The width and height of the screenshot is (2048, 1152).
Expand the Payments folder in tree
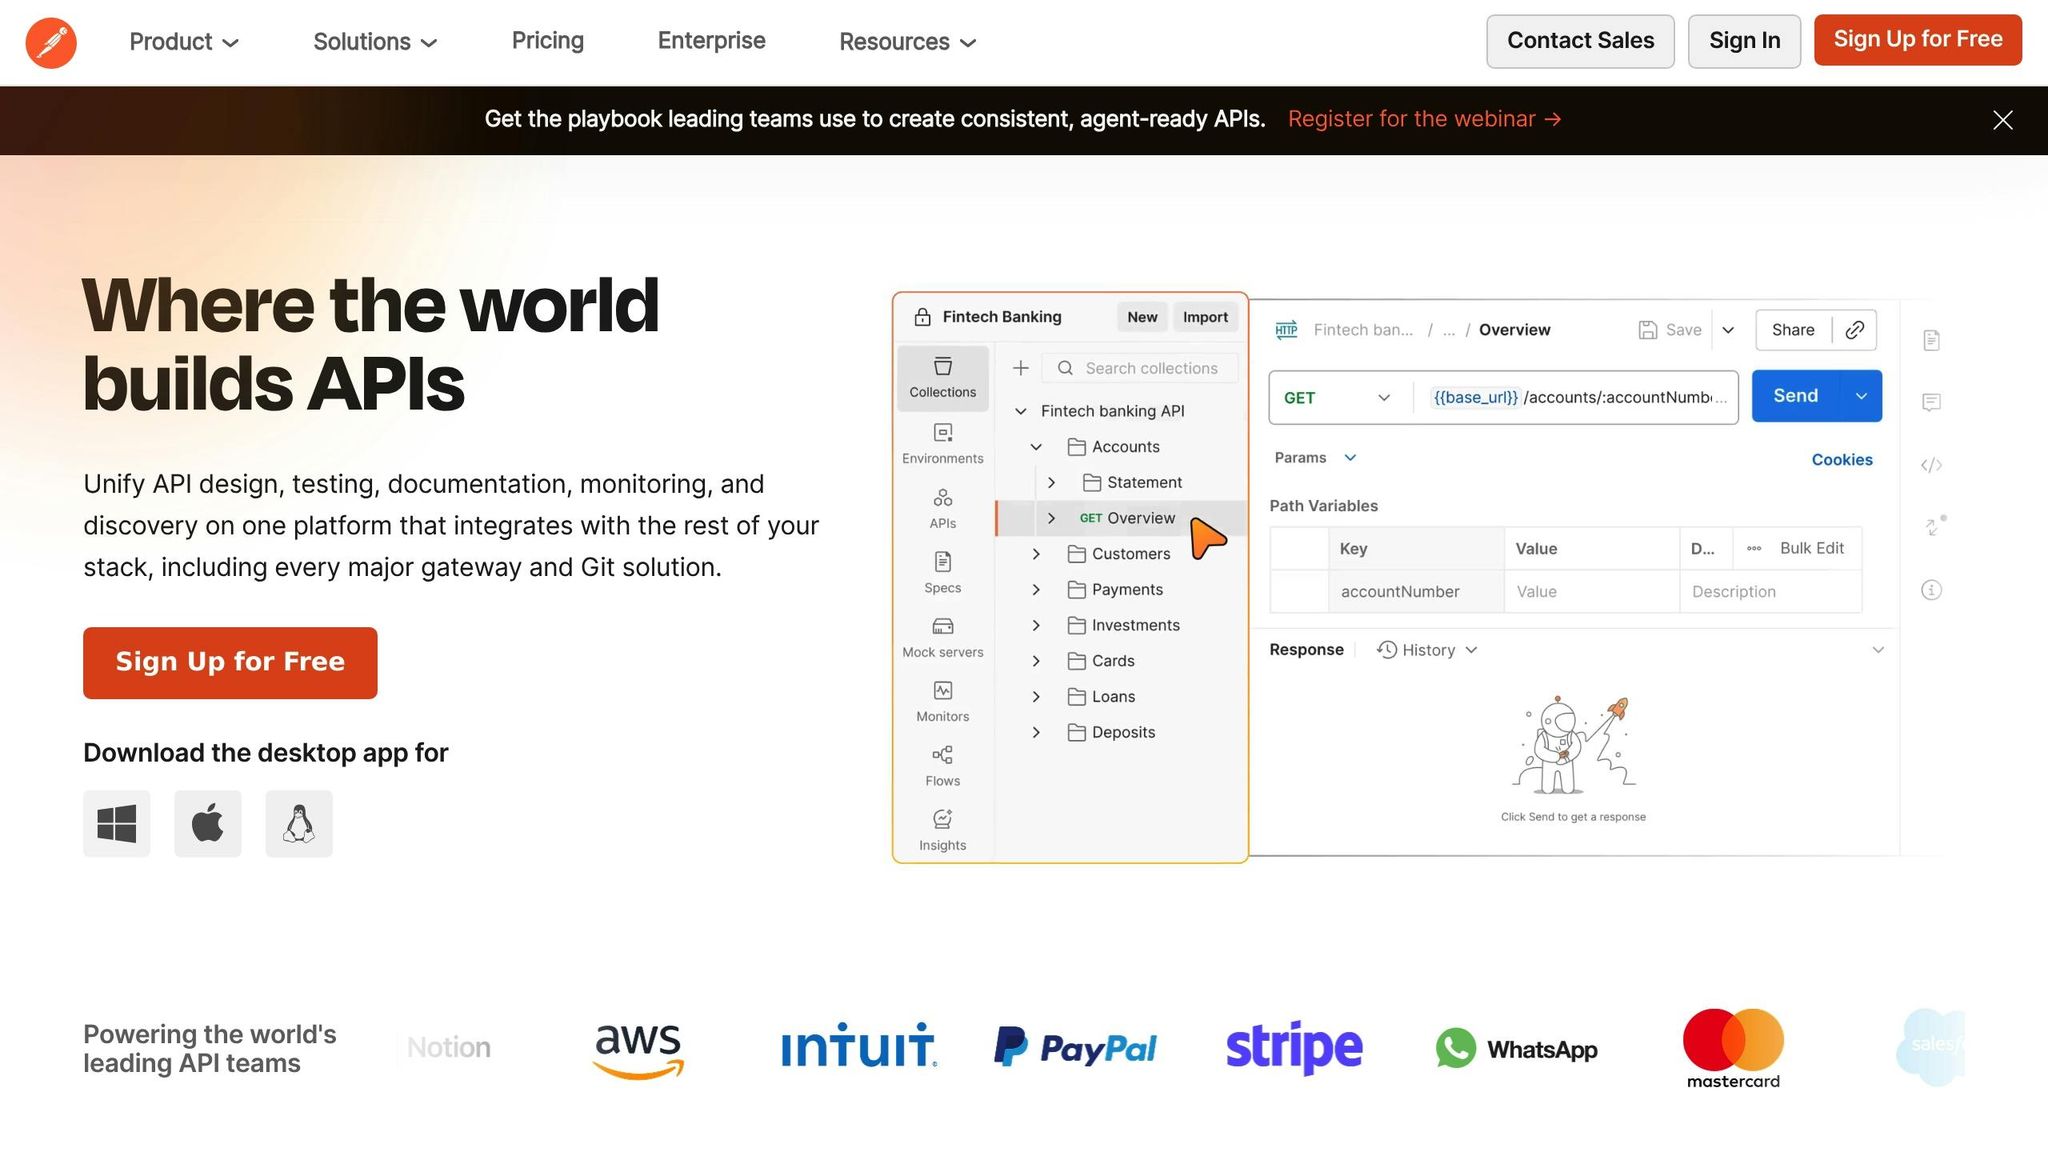[1036, 590]
